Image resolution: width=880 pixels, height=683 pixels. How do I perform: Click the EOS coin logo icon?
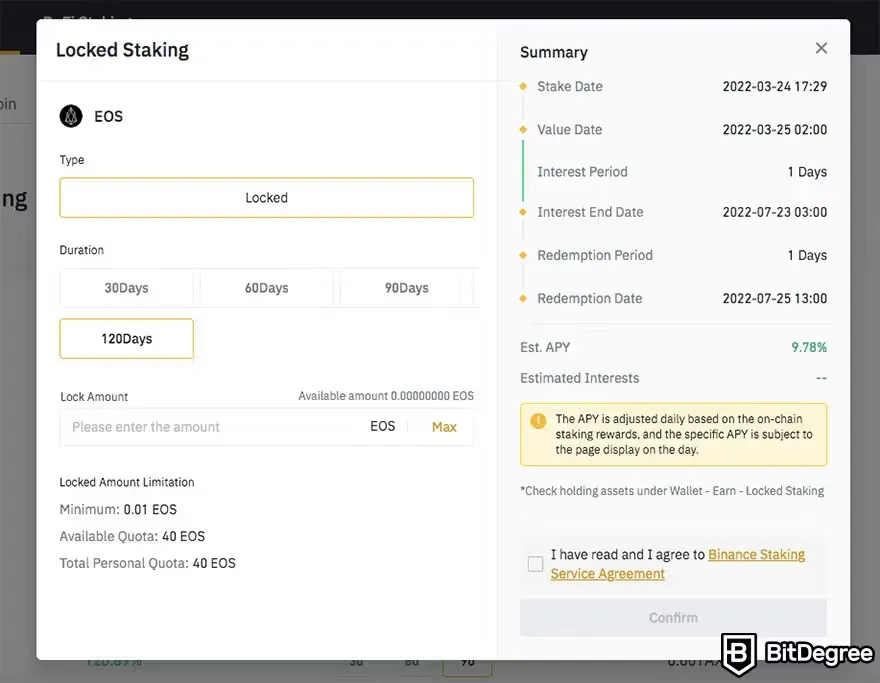[71, 116]
